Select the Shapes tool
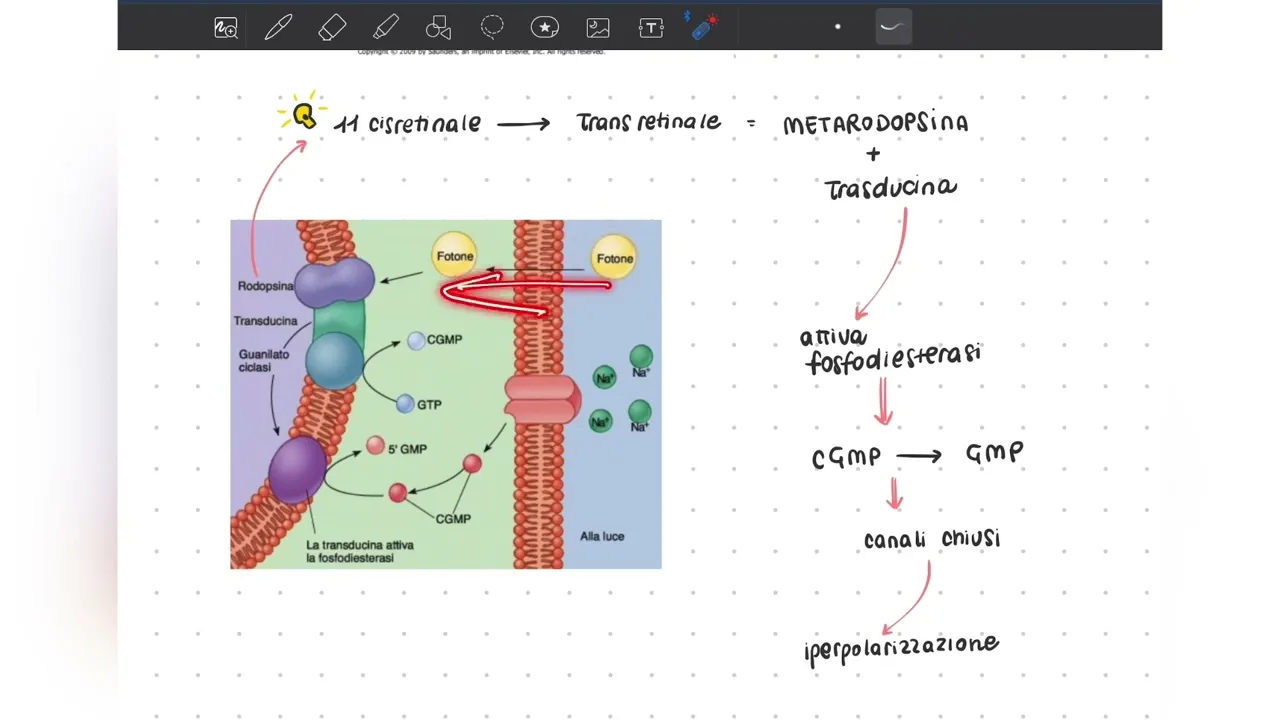Image resolution: width=1280 pixels, height=720 pixels. click(x=438, y=28)
